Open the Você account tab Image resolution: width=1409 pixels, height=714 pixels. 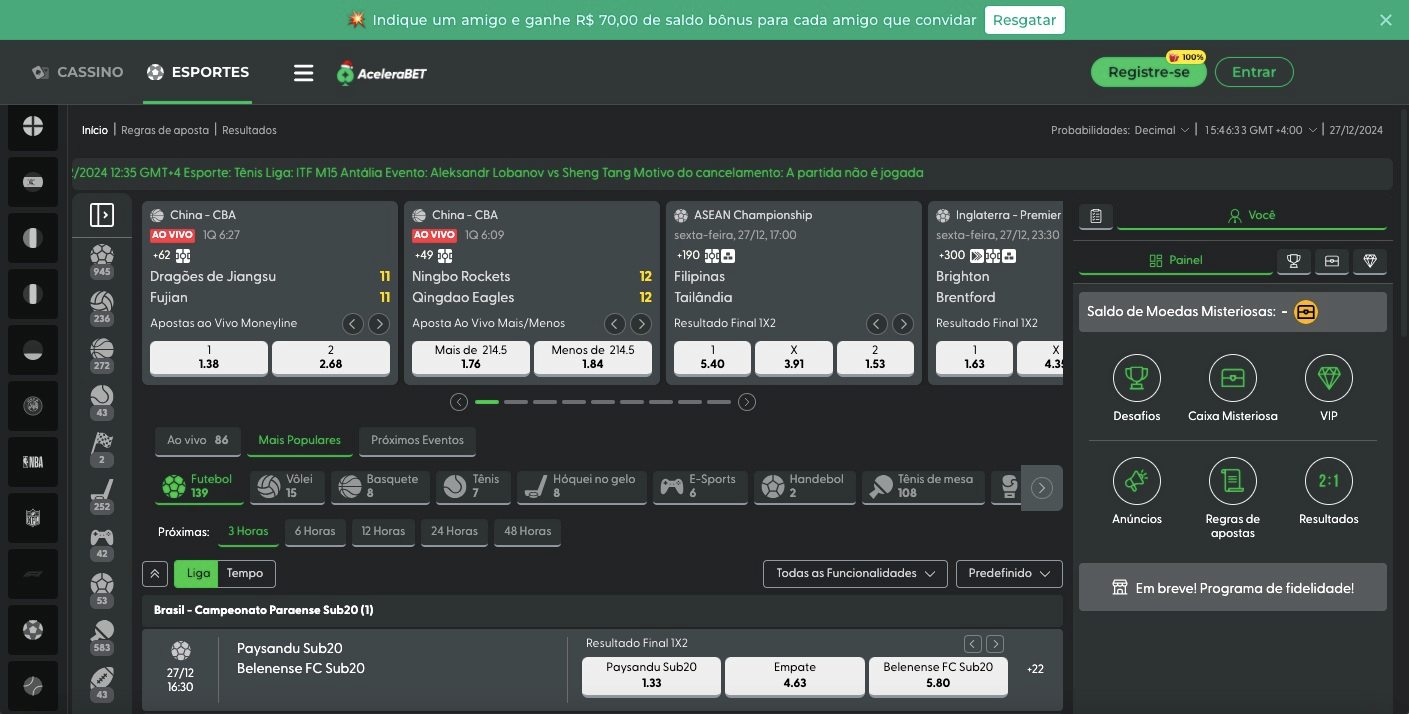tap(1252, 216)
